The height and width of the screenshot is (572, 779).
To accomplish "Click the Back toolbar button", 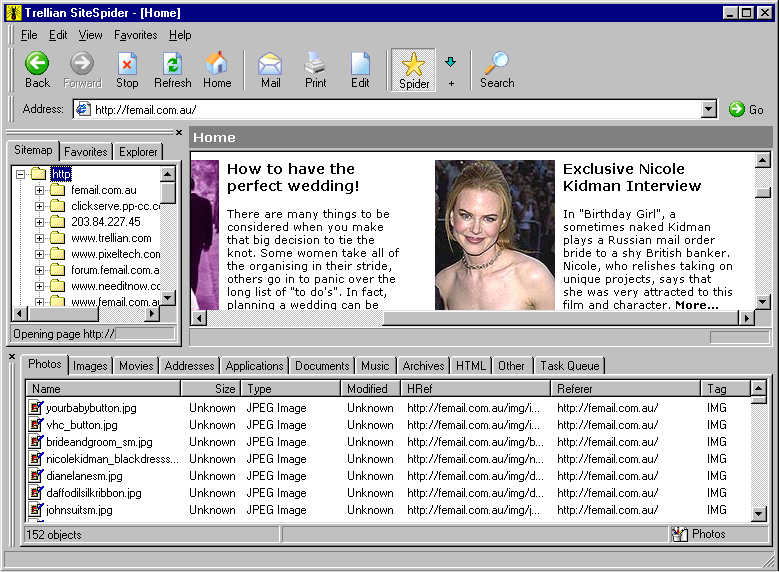I will (x=37, y=69).
